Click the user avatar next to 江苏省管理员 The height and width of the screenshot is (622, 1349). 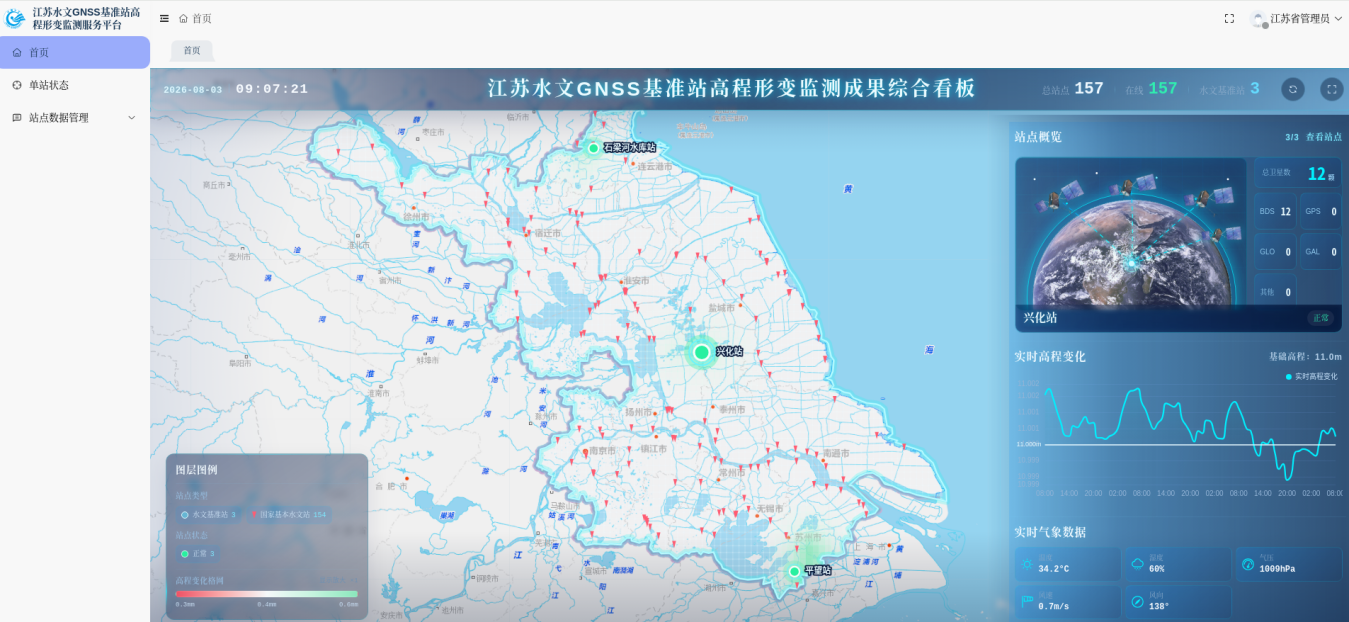coord(1259,18)
